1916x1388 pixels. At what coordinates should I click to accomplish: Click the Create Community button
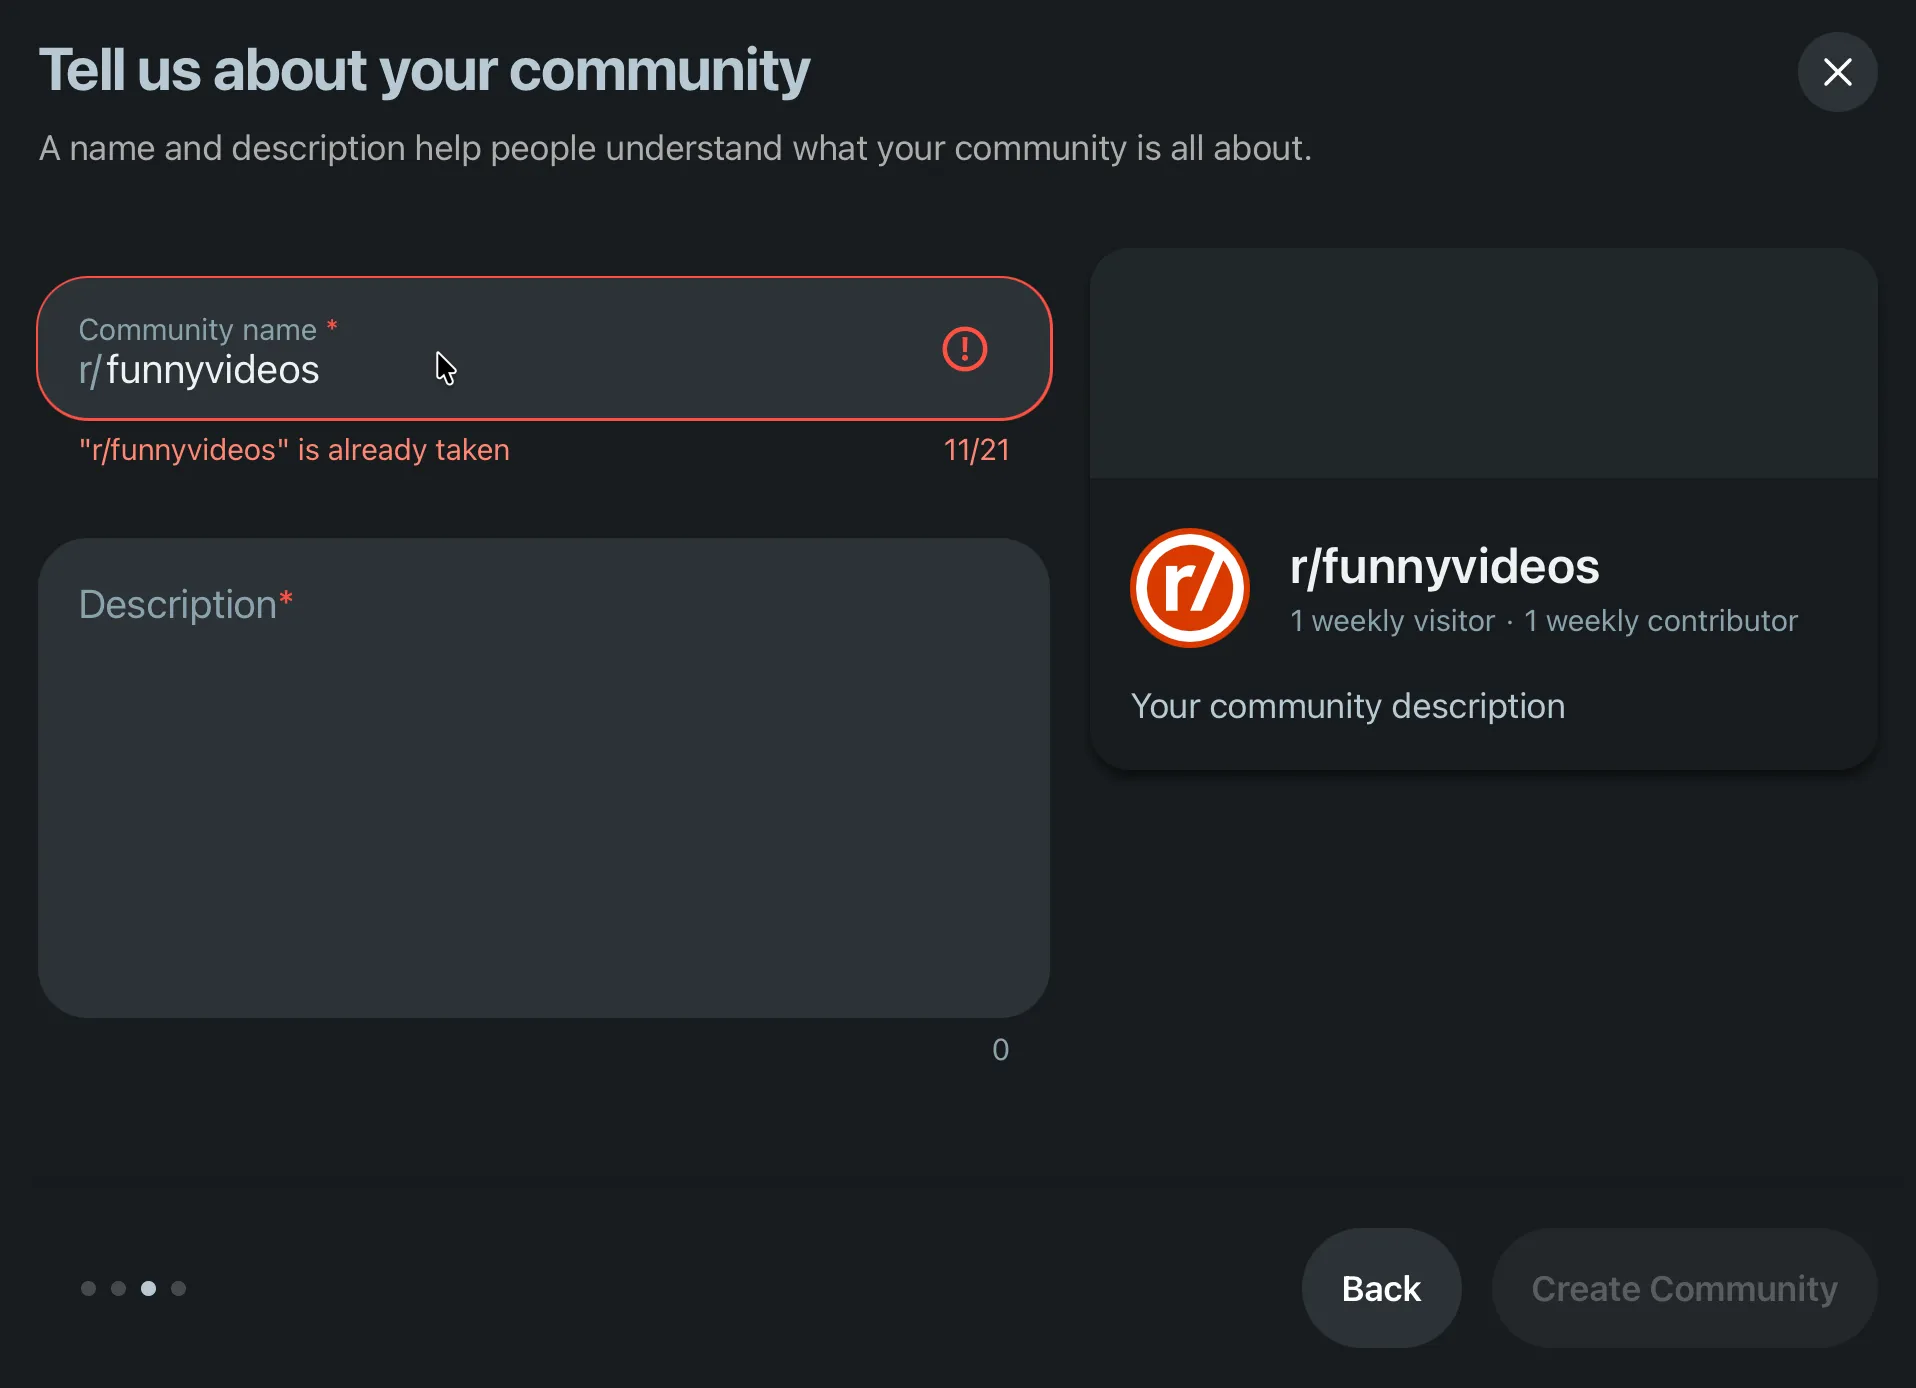1684,1288
